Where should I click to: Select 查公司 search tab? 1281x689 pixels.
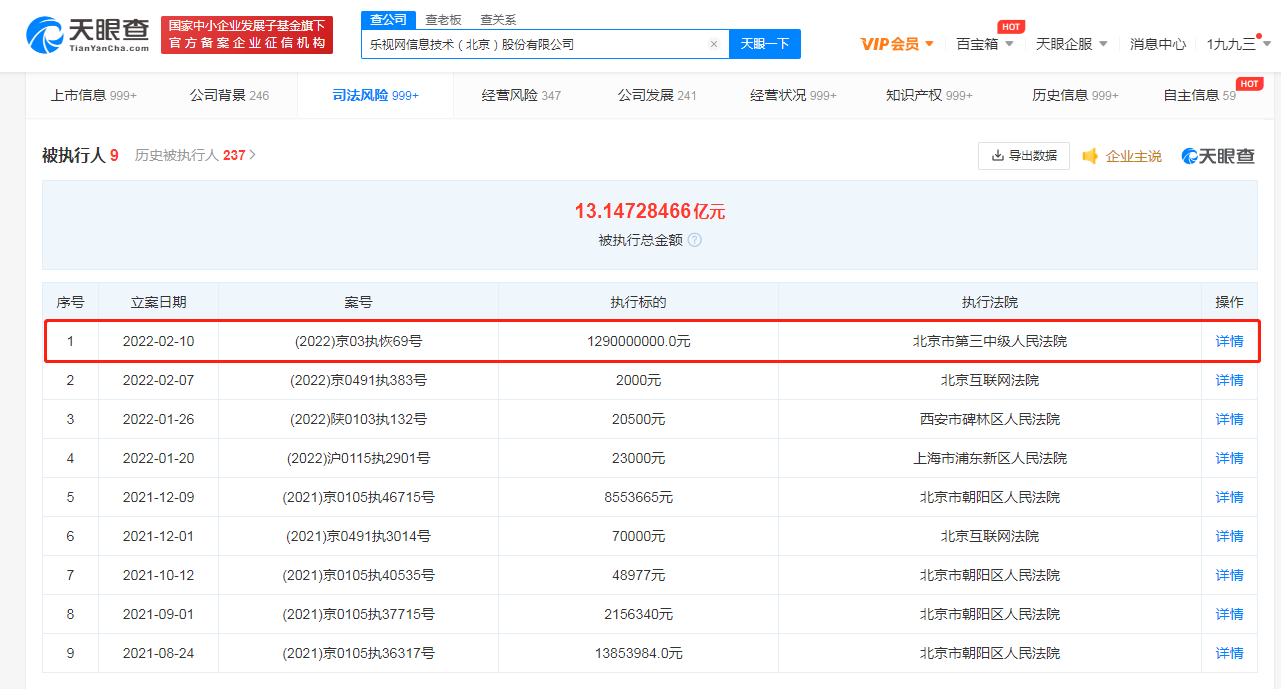click(x=388, y=20)
